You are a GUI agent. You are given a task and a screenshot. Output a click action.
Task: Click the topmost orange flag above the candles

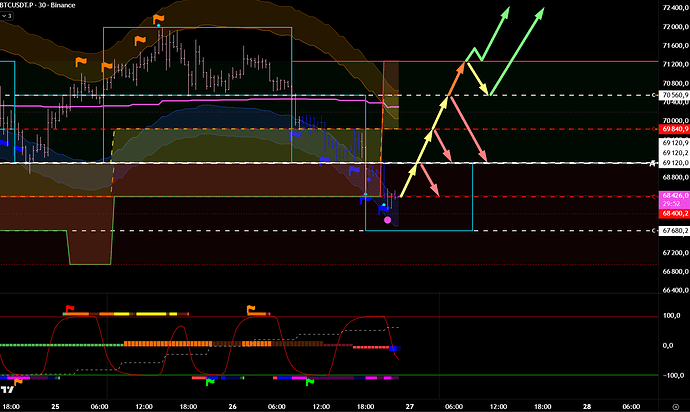[157, 20]
